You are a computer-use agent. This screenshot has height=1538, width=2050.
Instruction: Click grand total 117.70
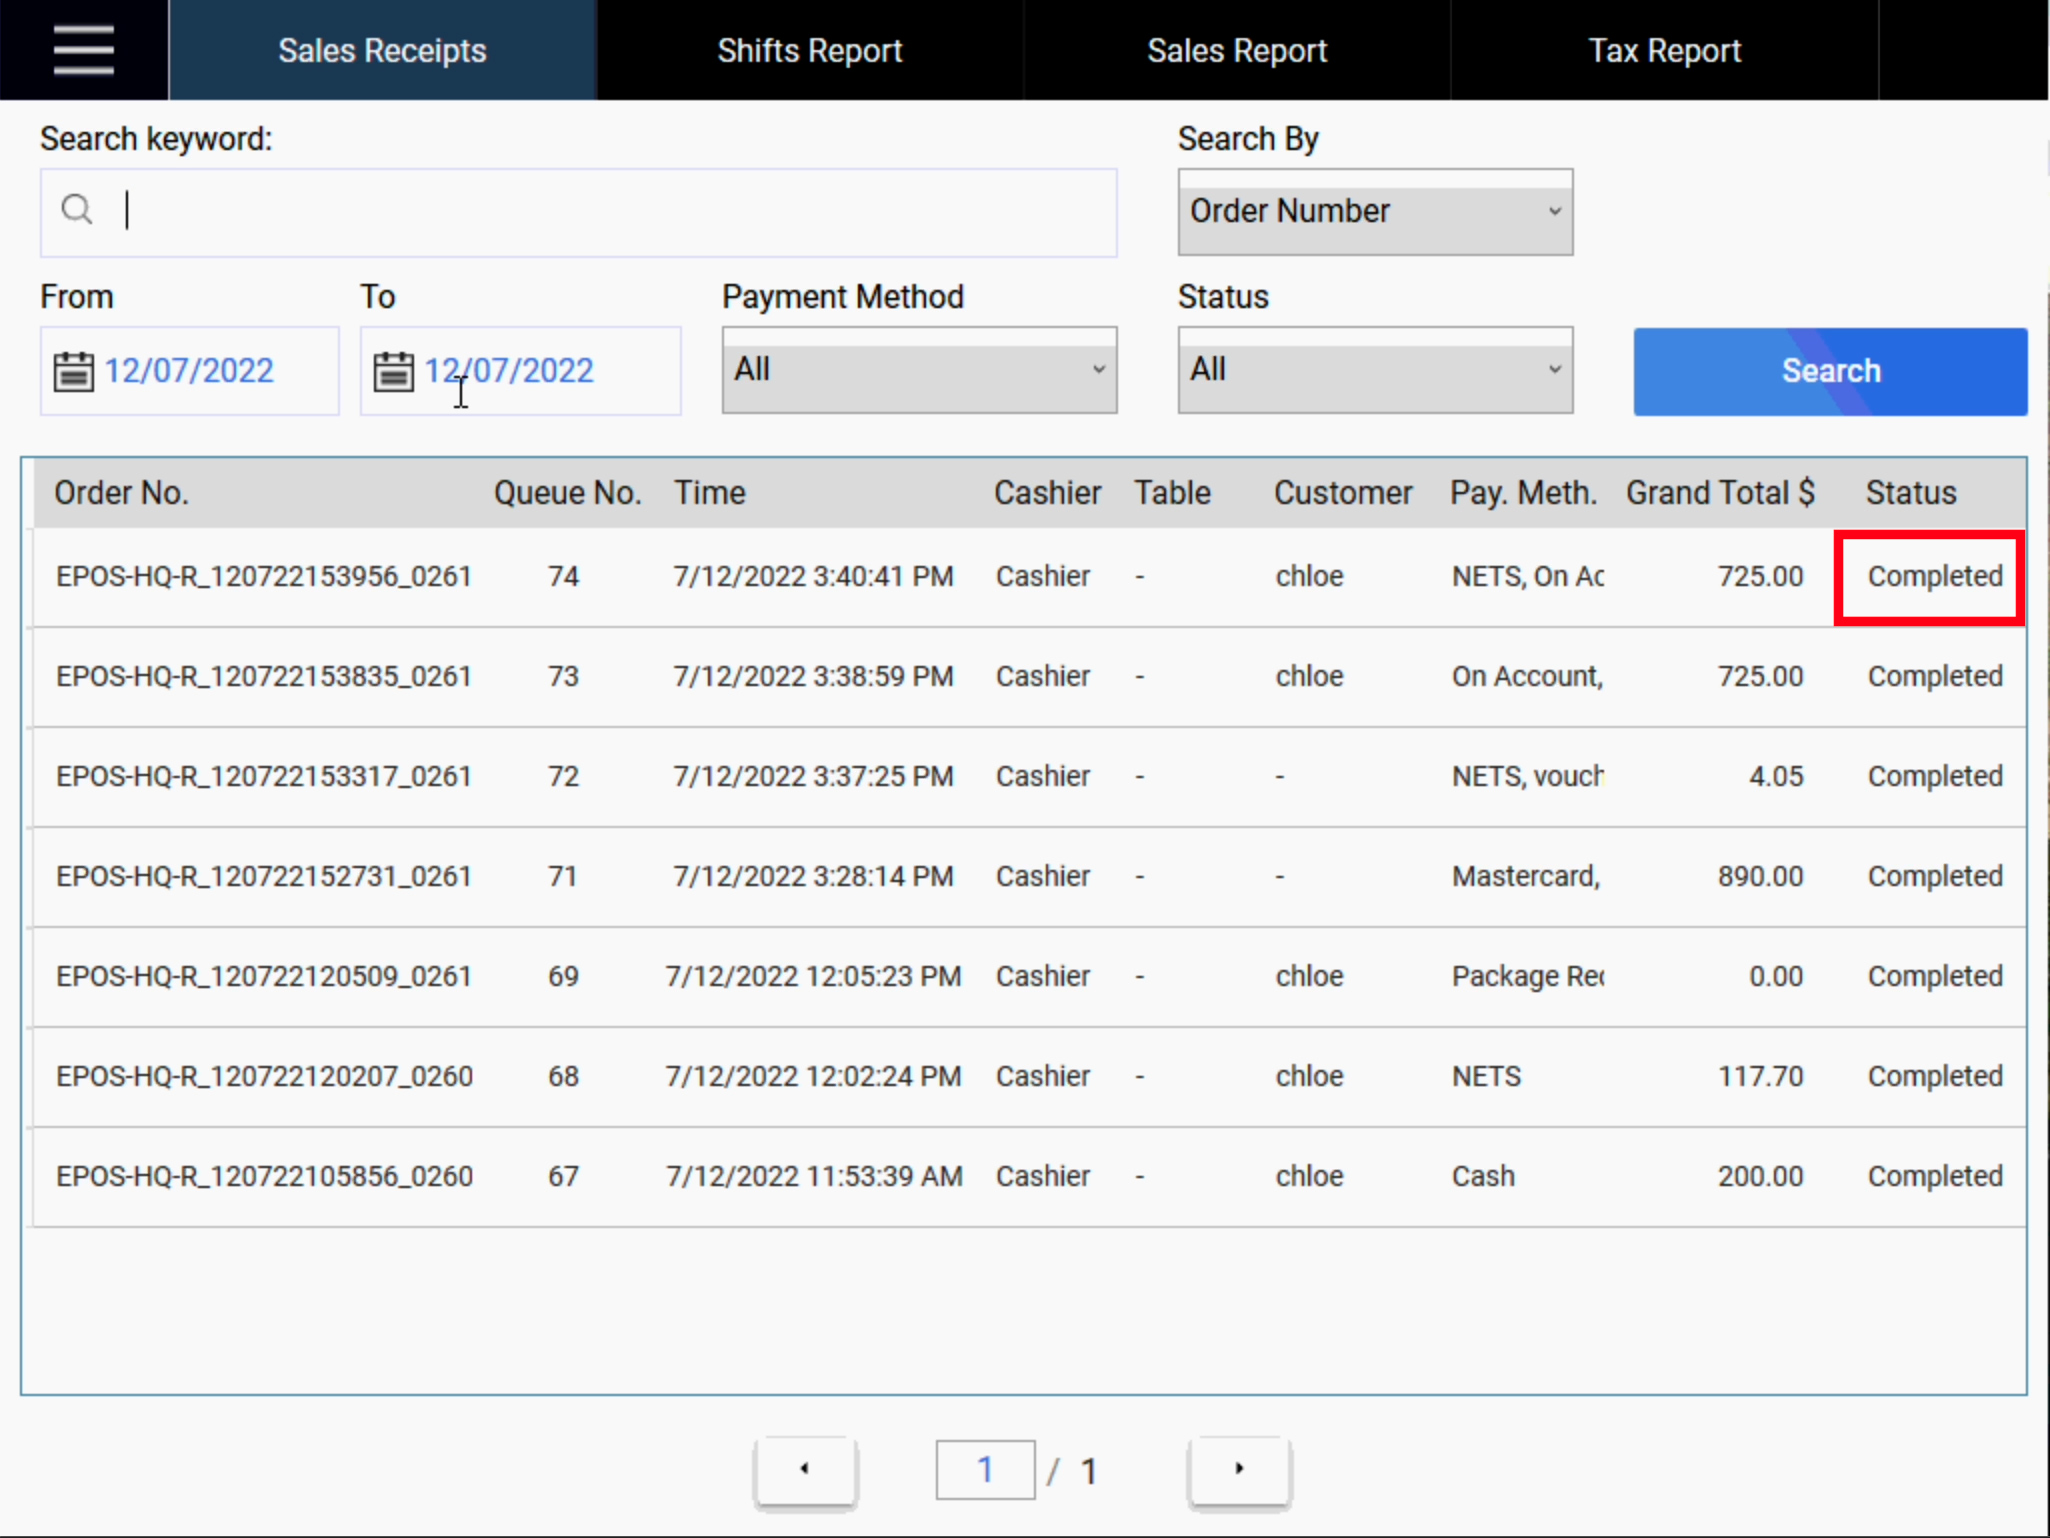pyautogui.click(x=1761, y=1077)
